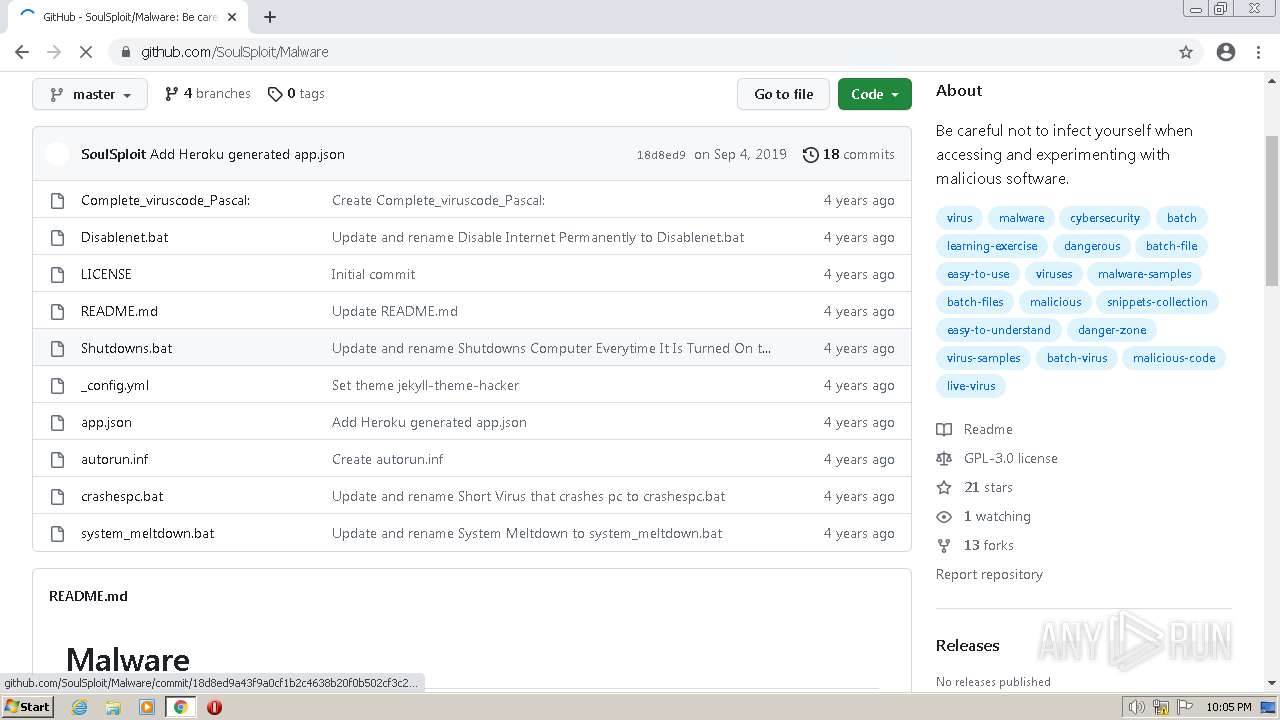
Task: Click the book icon beside Readme
Action: [x=944, y=429]
